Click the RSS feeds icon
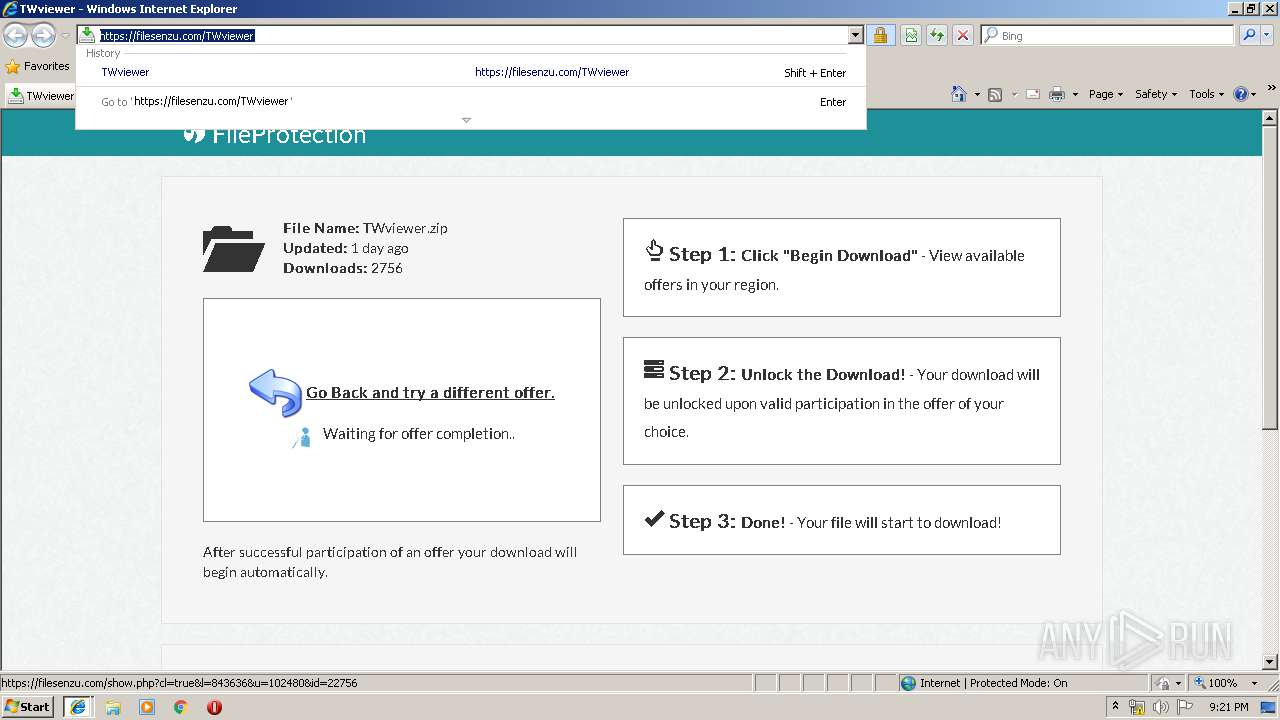This screenshot has width=1280, height=720. [x=995, y=94]
